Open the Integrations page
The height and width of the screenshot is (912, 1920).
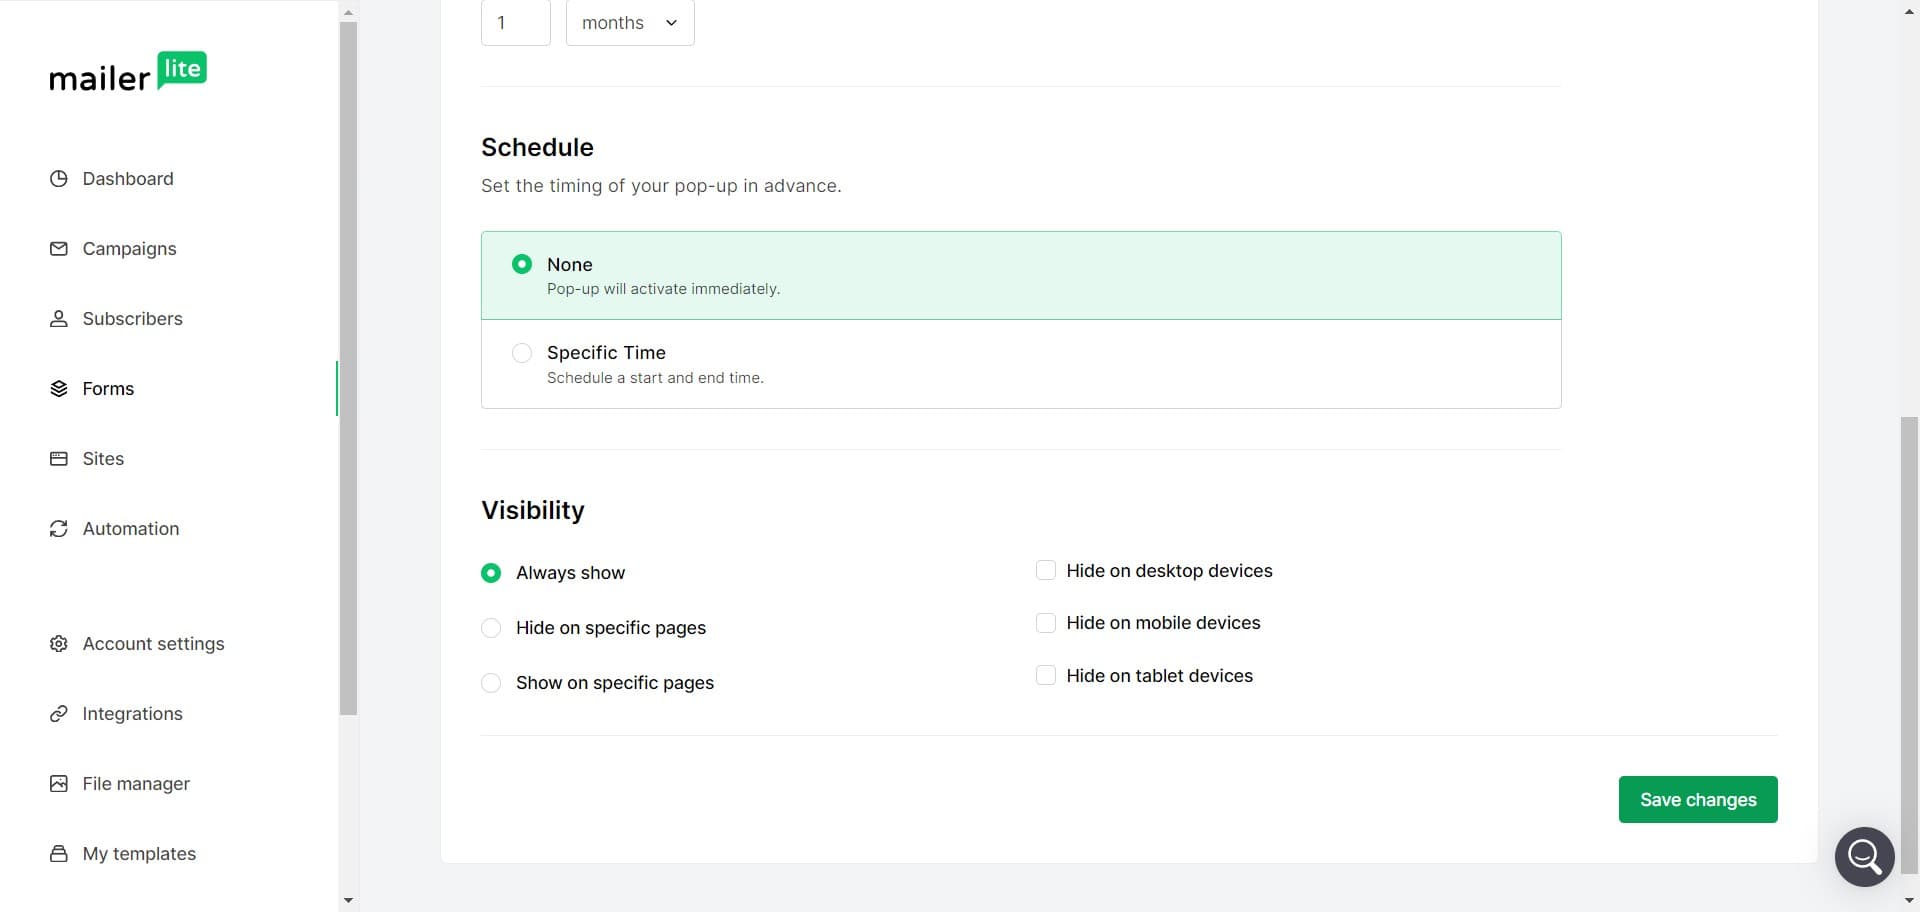point(132,713)
